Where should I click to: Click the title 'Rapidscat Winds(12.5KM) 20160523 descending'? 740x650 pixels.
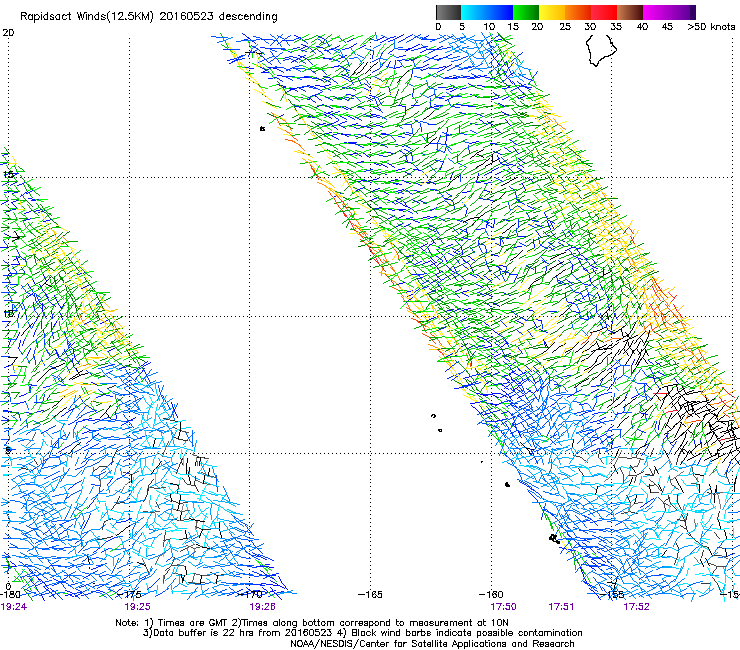click(149, 16)
